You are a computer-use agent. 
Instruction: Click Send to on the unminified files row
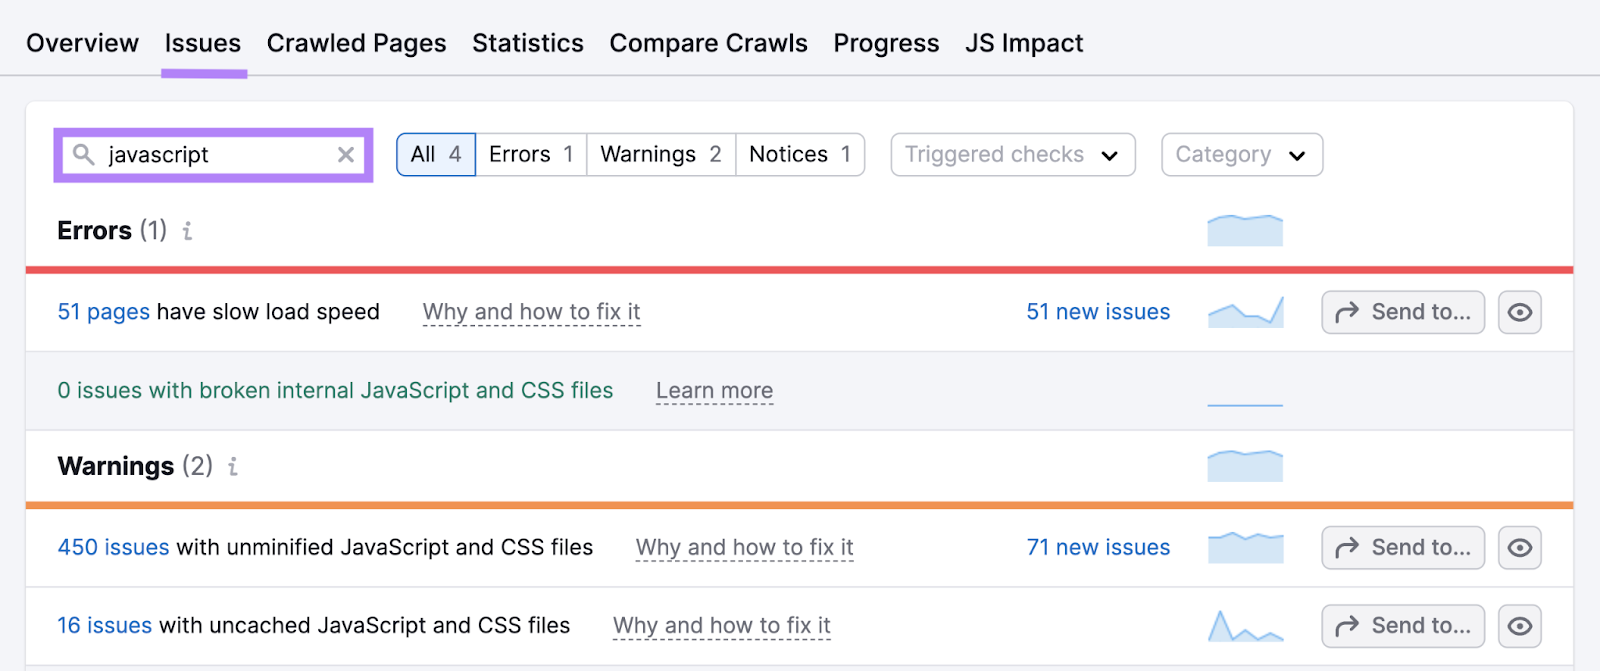(1401, 547)
